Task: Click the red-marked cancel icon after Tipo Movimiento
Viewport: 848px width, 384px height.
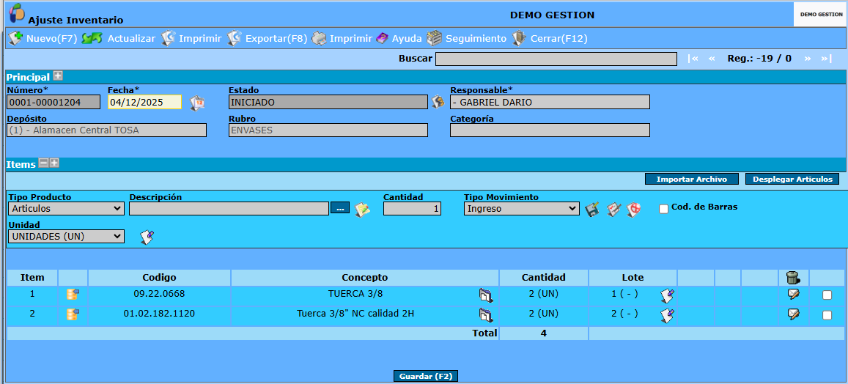Action: (634, 209)
